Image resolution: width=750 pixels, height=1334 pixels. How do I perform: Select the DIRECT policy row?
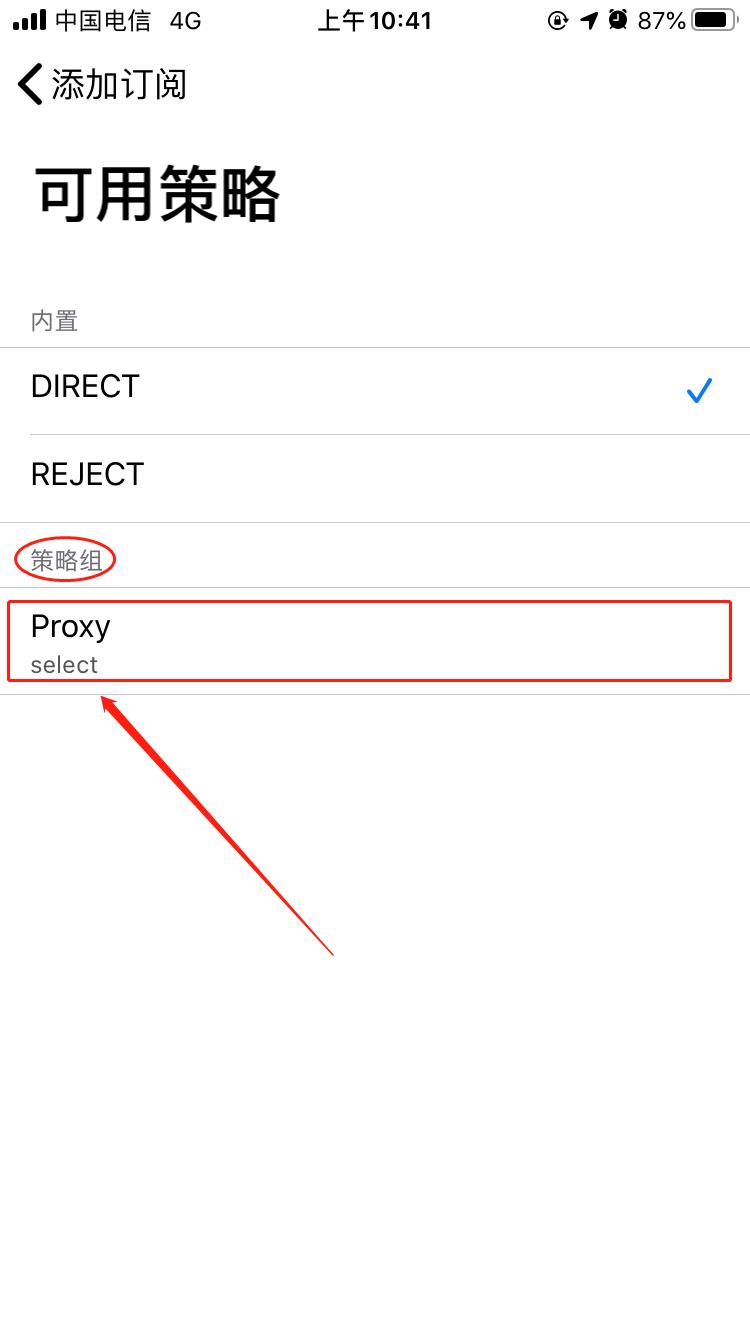click(x=375, y=391)
